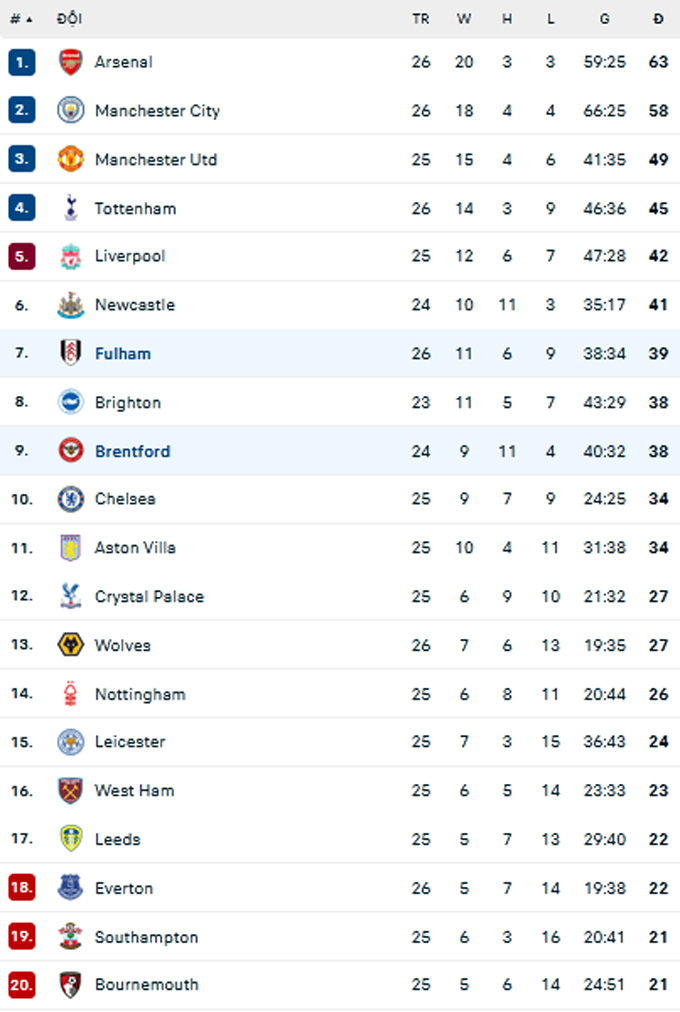The width and height of the screenshot is (680, 1012).
Task: Sort by the Đ points column header
Action: 658,19
